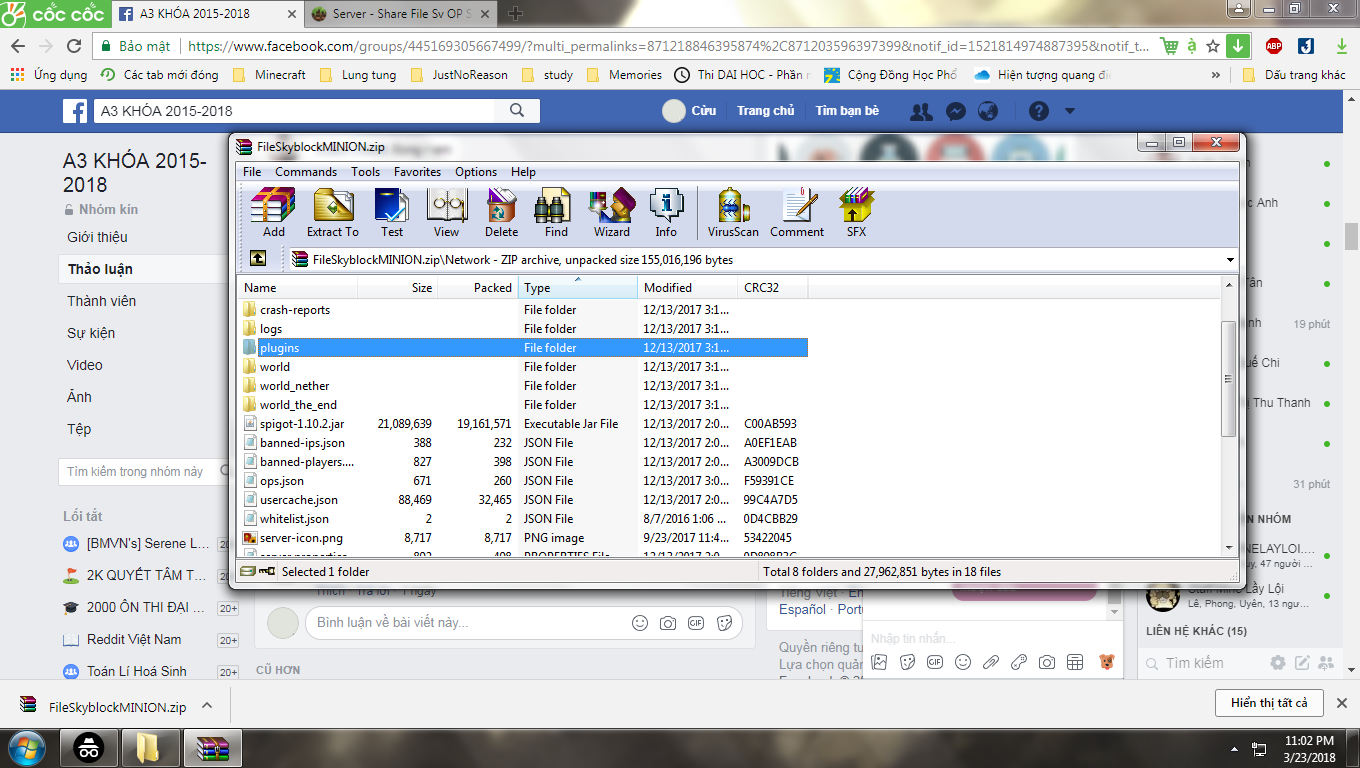This screenshot has height=768, width=1360.
Task: Open the Facebook Messenger icon in header
Action: click(x=956, y=111)
